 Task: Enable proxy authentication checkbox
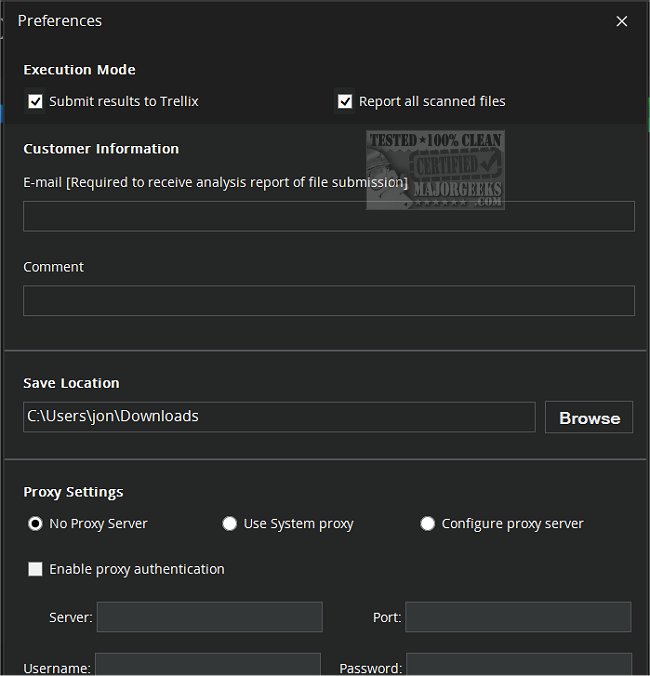(36, 569)
